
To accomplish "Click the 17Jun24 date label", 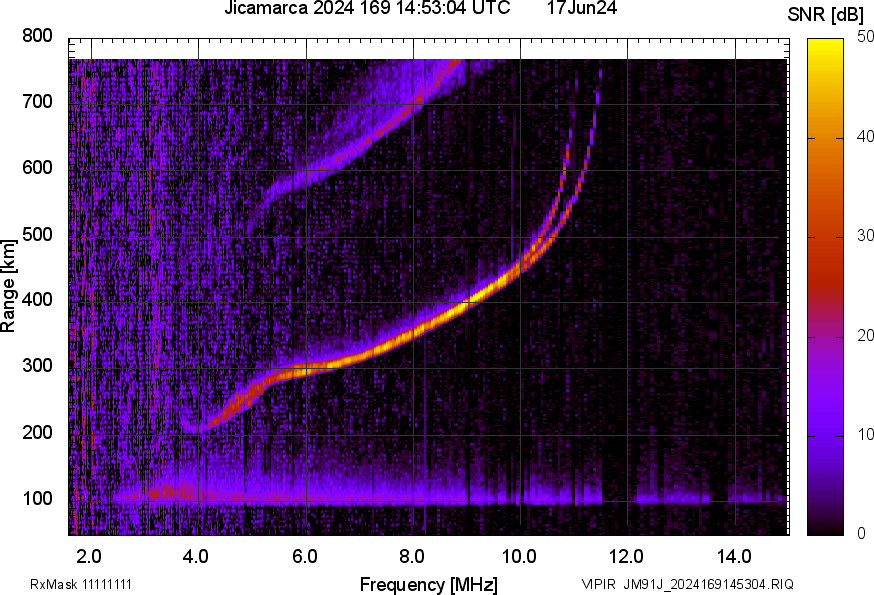I will (x=581, y=9).
